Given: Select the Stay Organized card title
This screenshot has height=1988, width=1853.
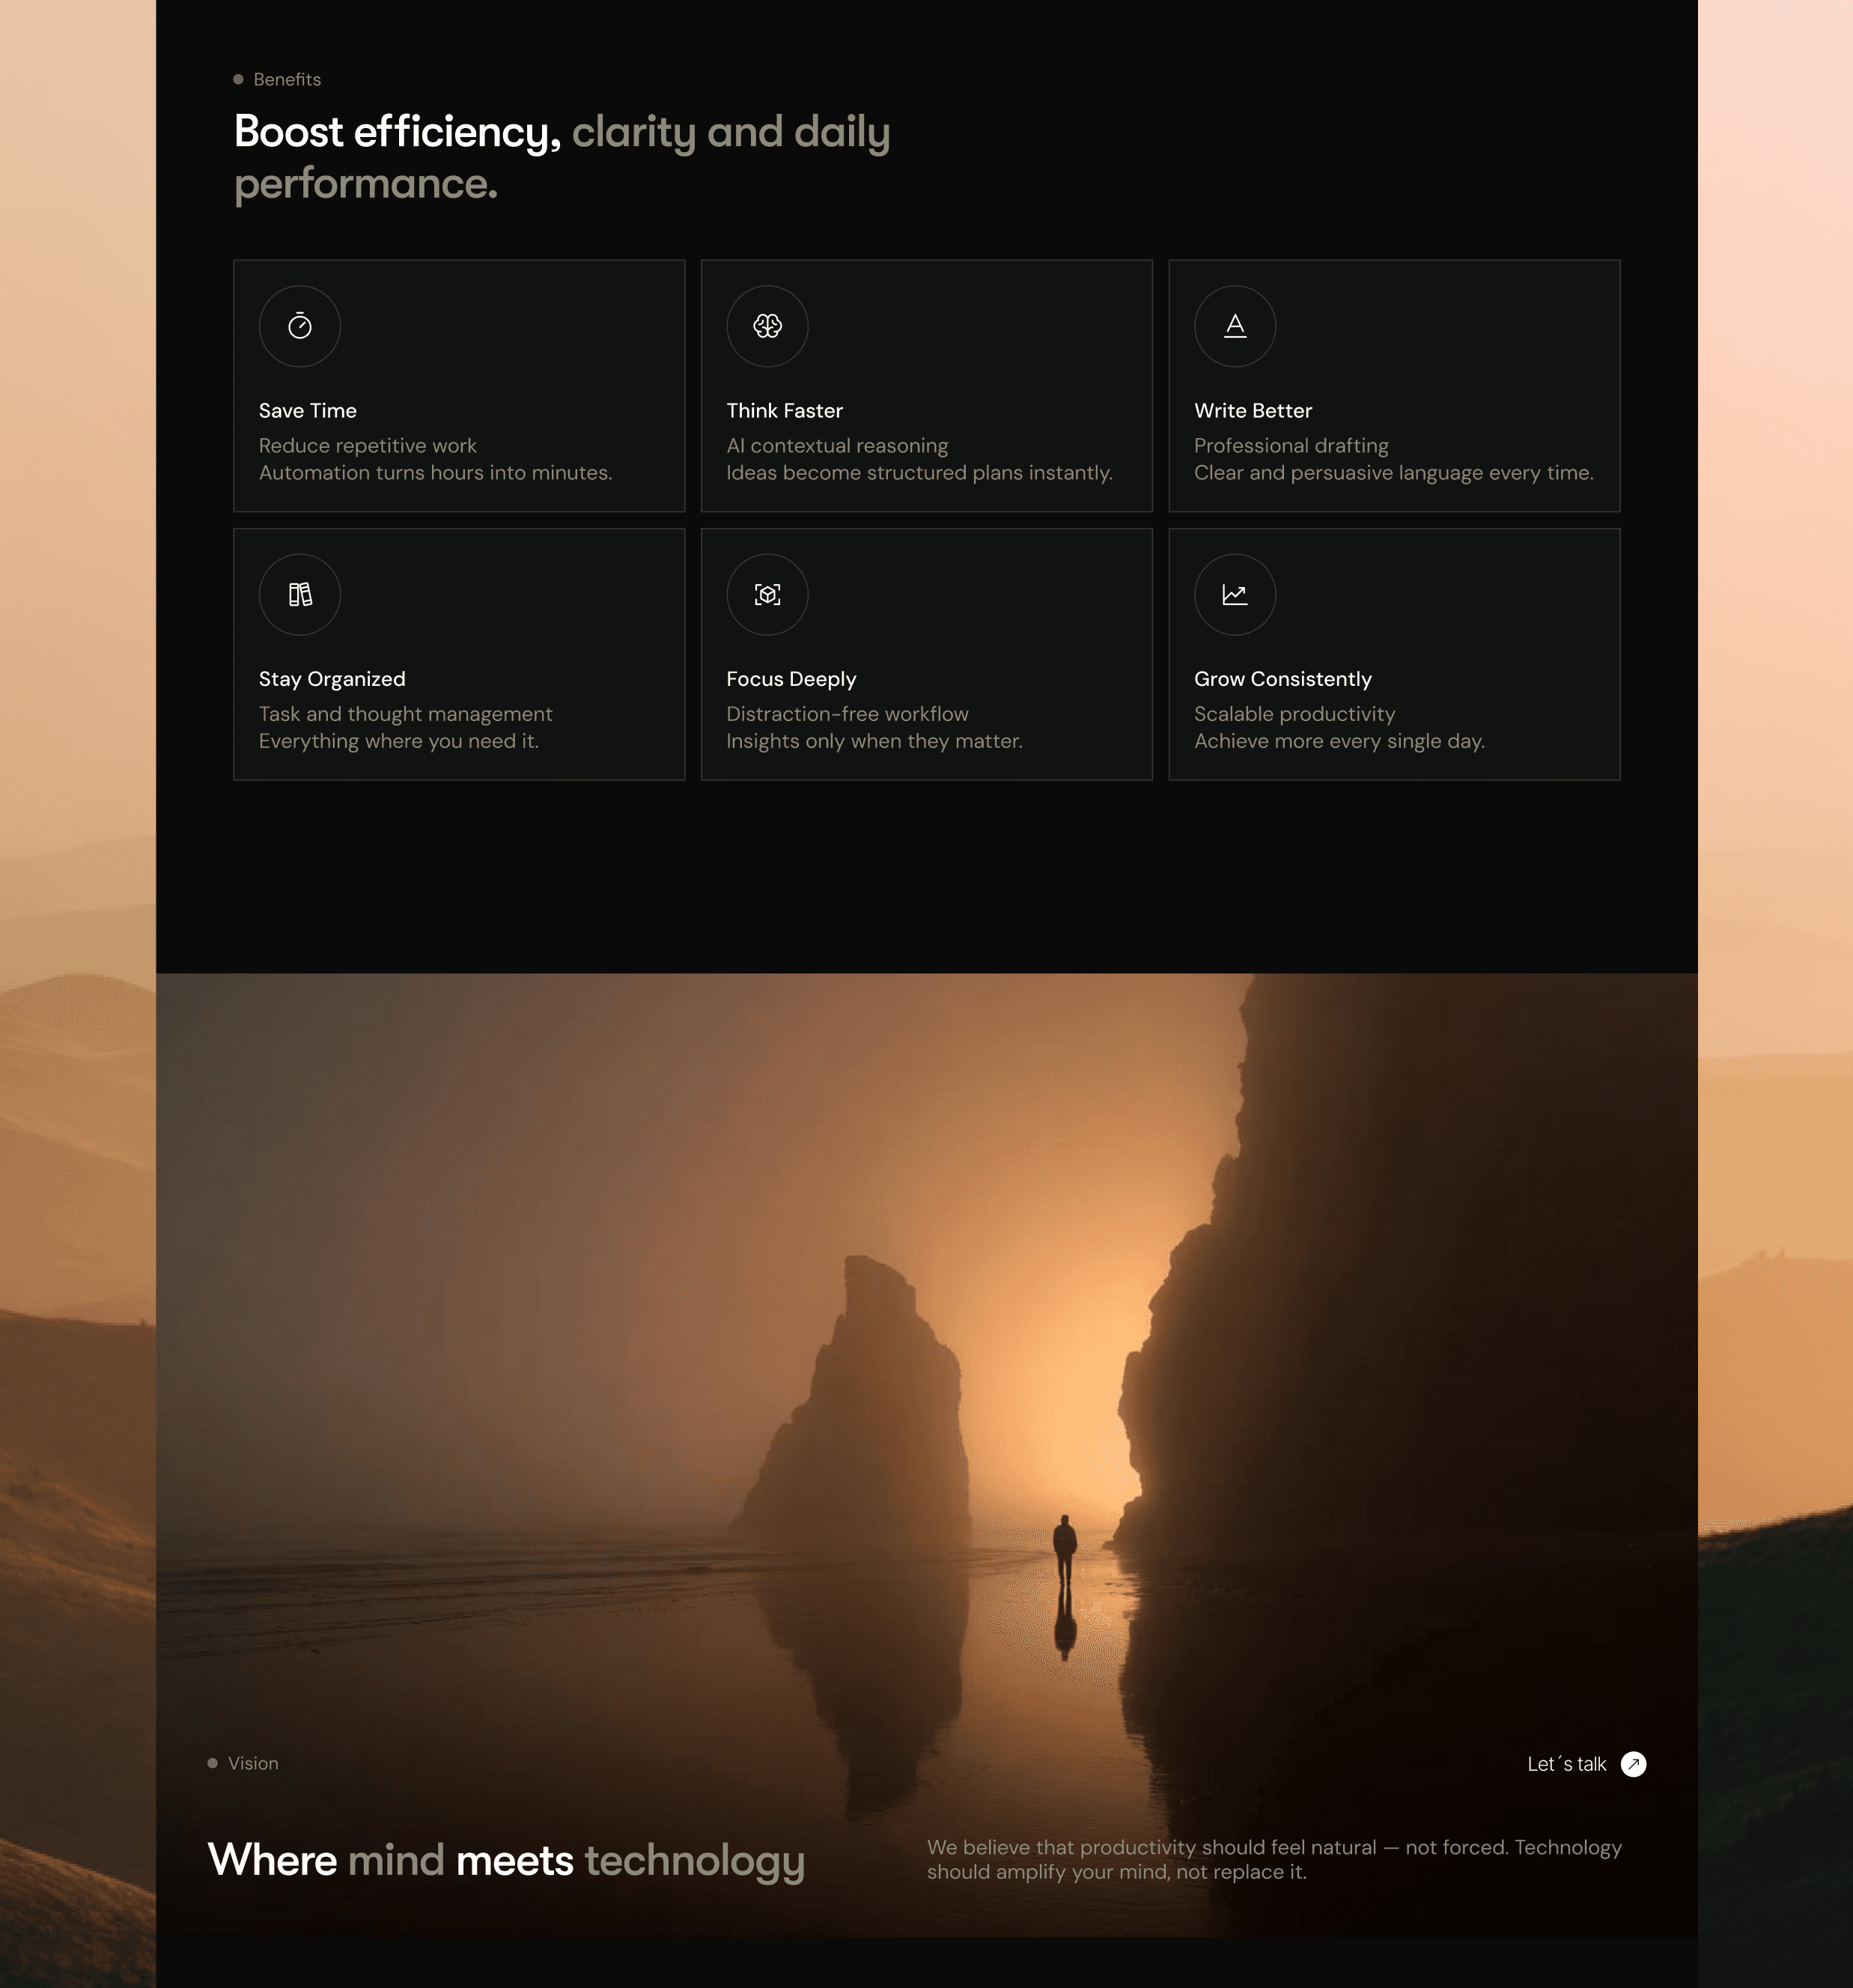Looking at the screenshot, I should pyautogui.click(x=332, y=679).
